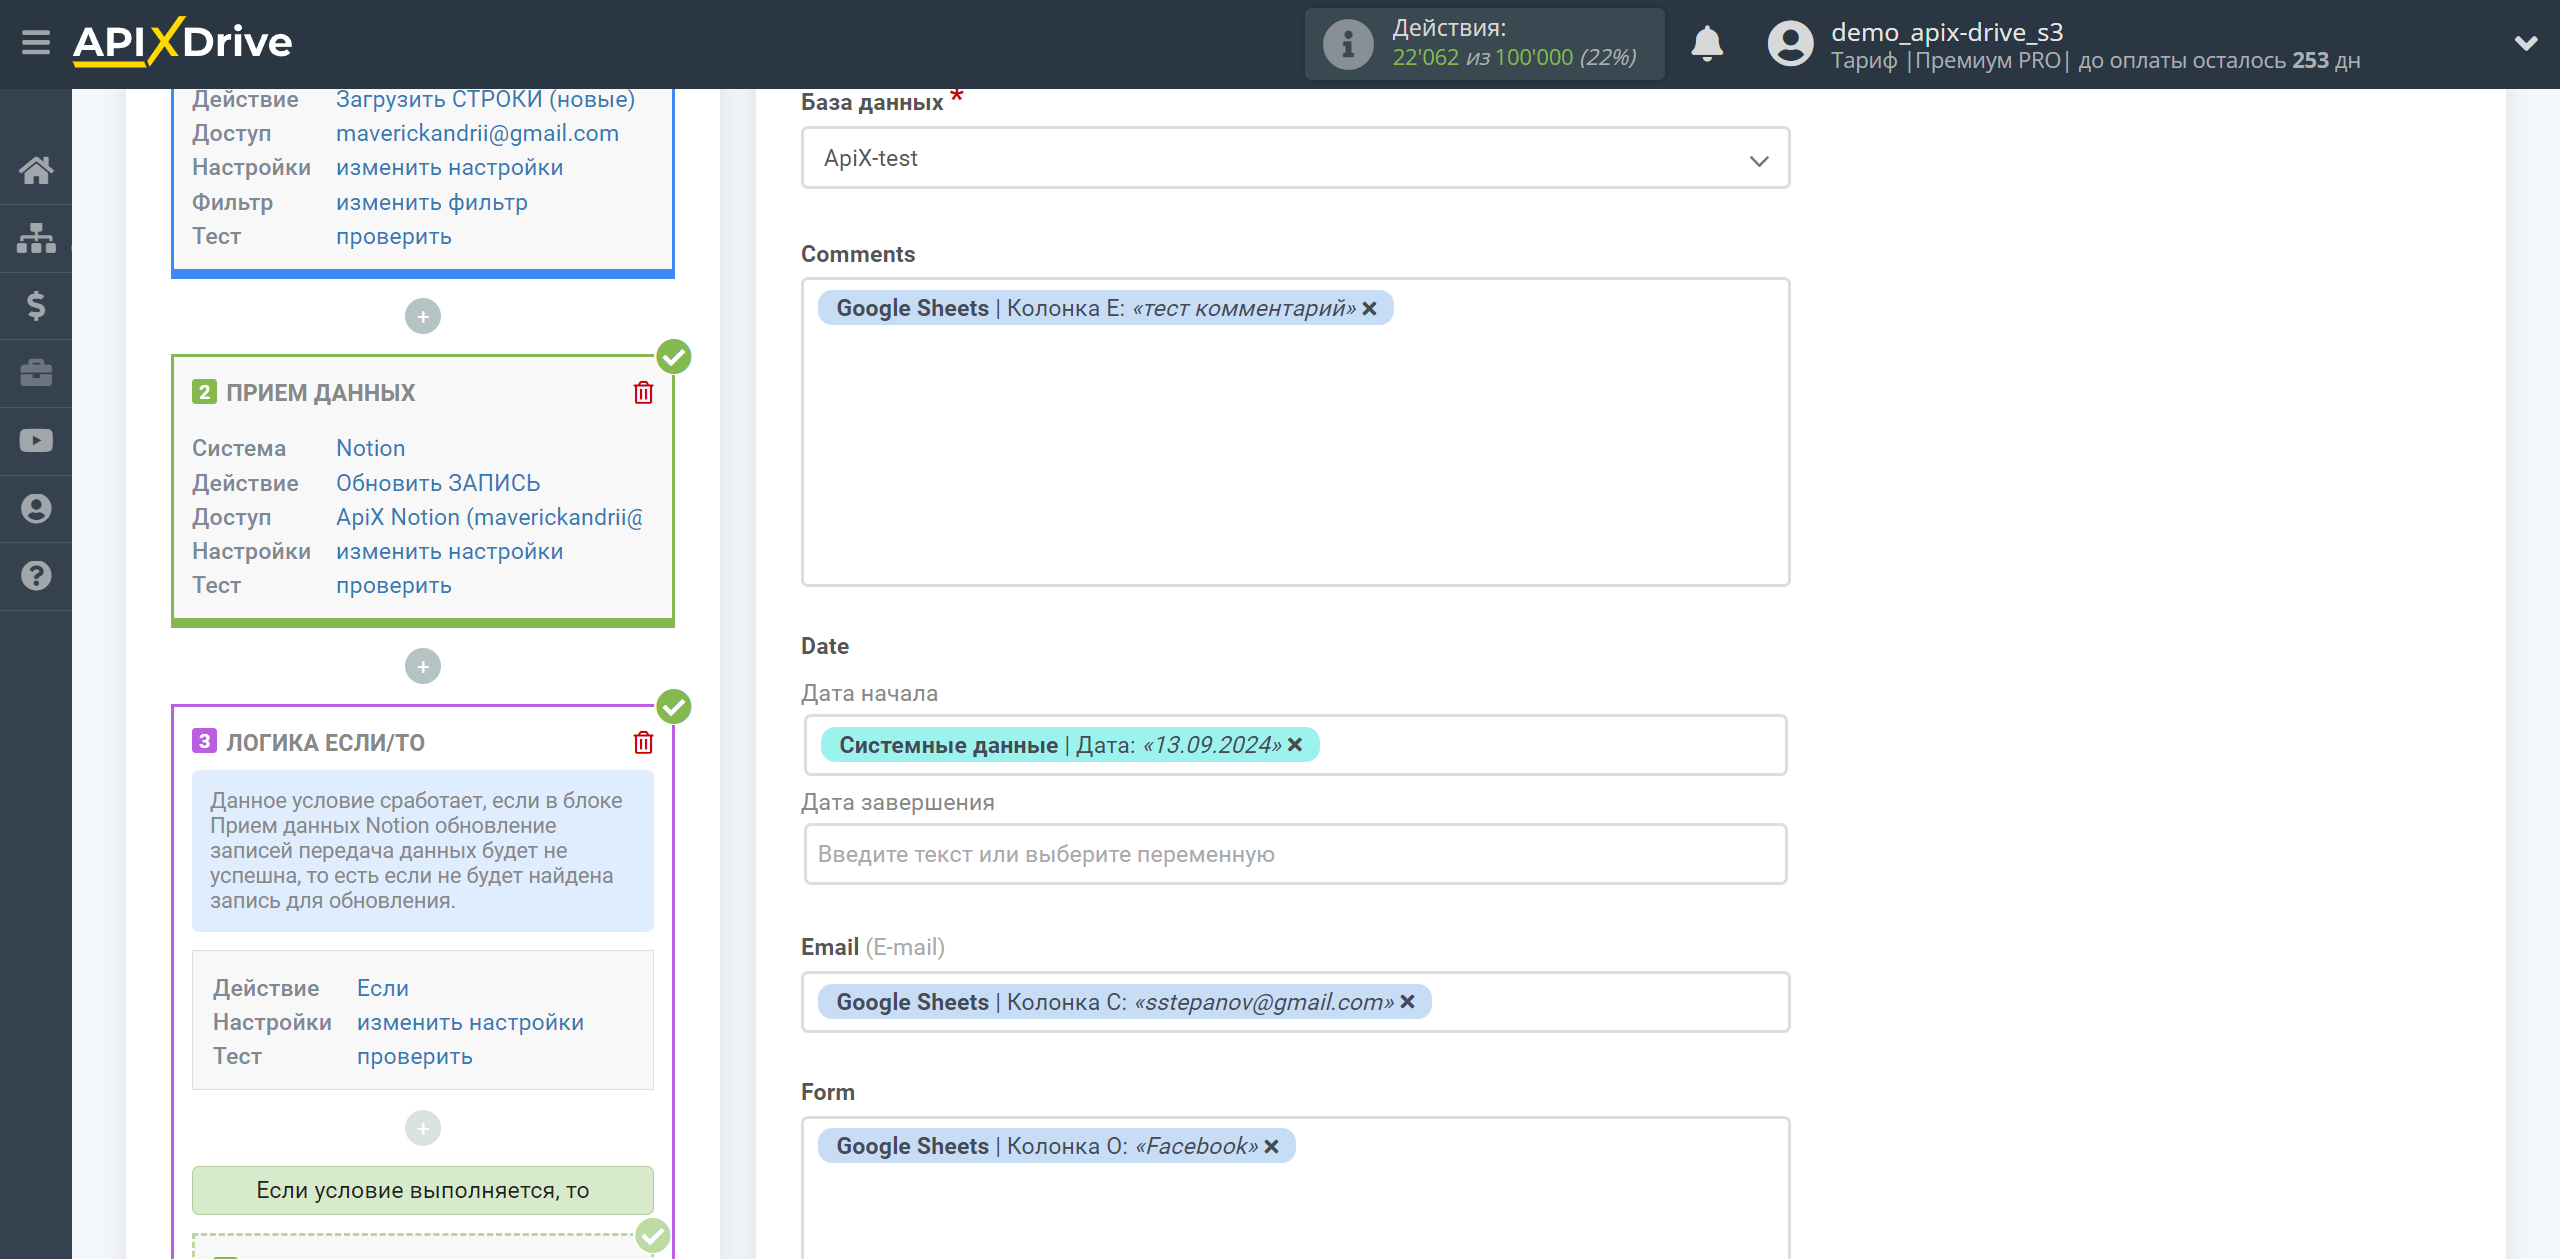The height and width of the screenshot is (1259, 2560).
Task: Add a step after block 1
Action: click(423, 317)
